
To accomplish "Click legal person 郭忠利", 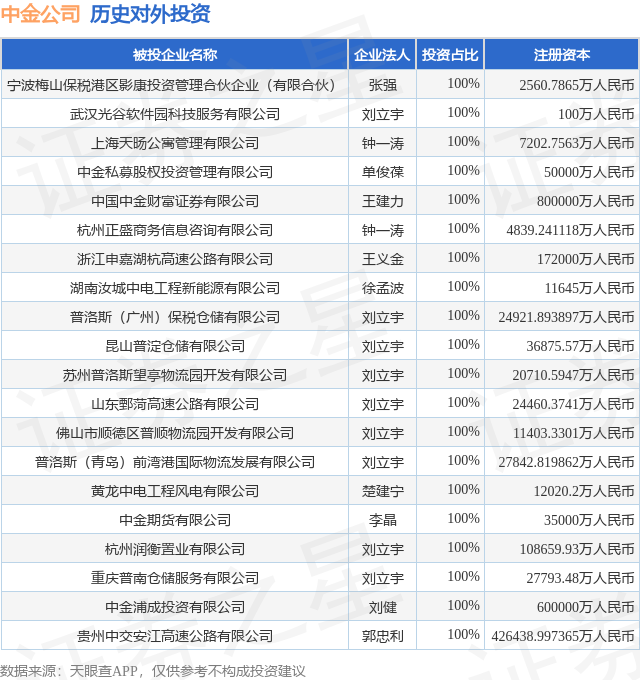I will (382, 636).
